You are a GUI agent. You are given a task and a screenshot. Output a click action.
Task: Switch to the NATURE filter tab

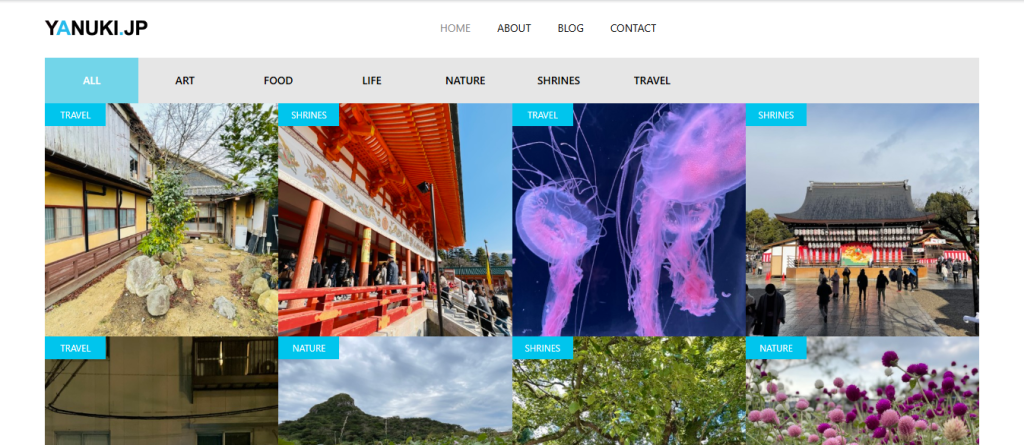click(x=465, y=81)
